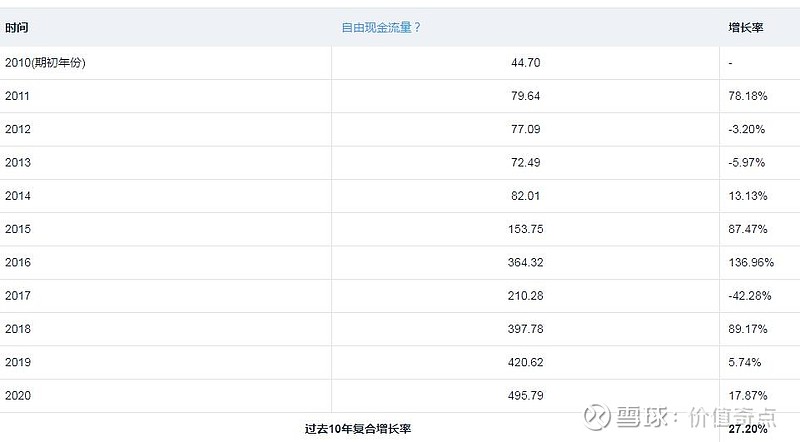Select the 2017 year cell
Viewport: 800px width, 442px height.
(17, 296)
